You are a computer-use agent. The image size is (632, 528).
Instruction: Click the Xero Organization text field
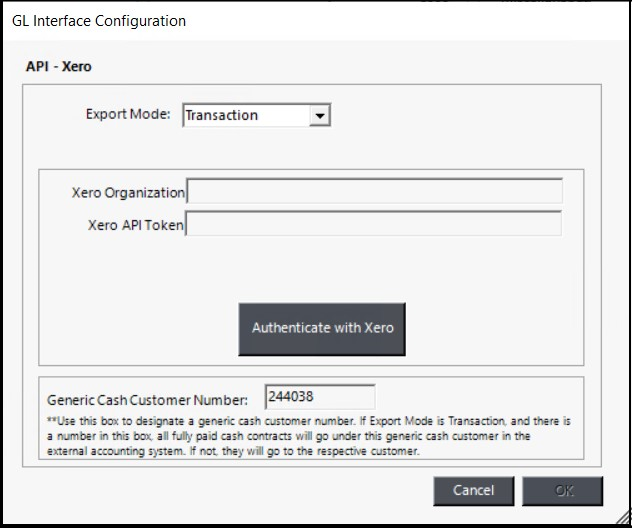(374, 192)
